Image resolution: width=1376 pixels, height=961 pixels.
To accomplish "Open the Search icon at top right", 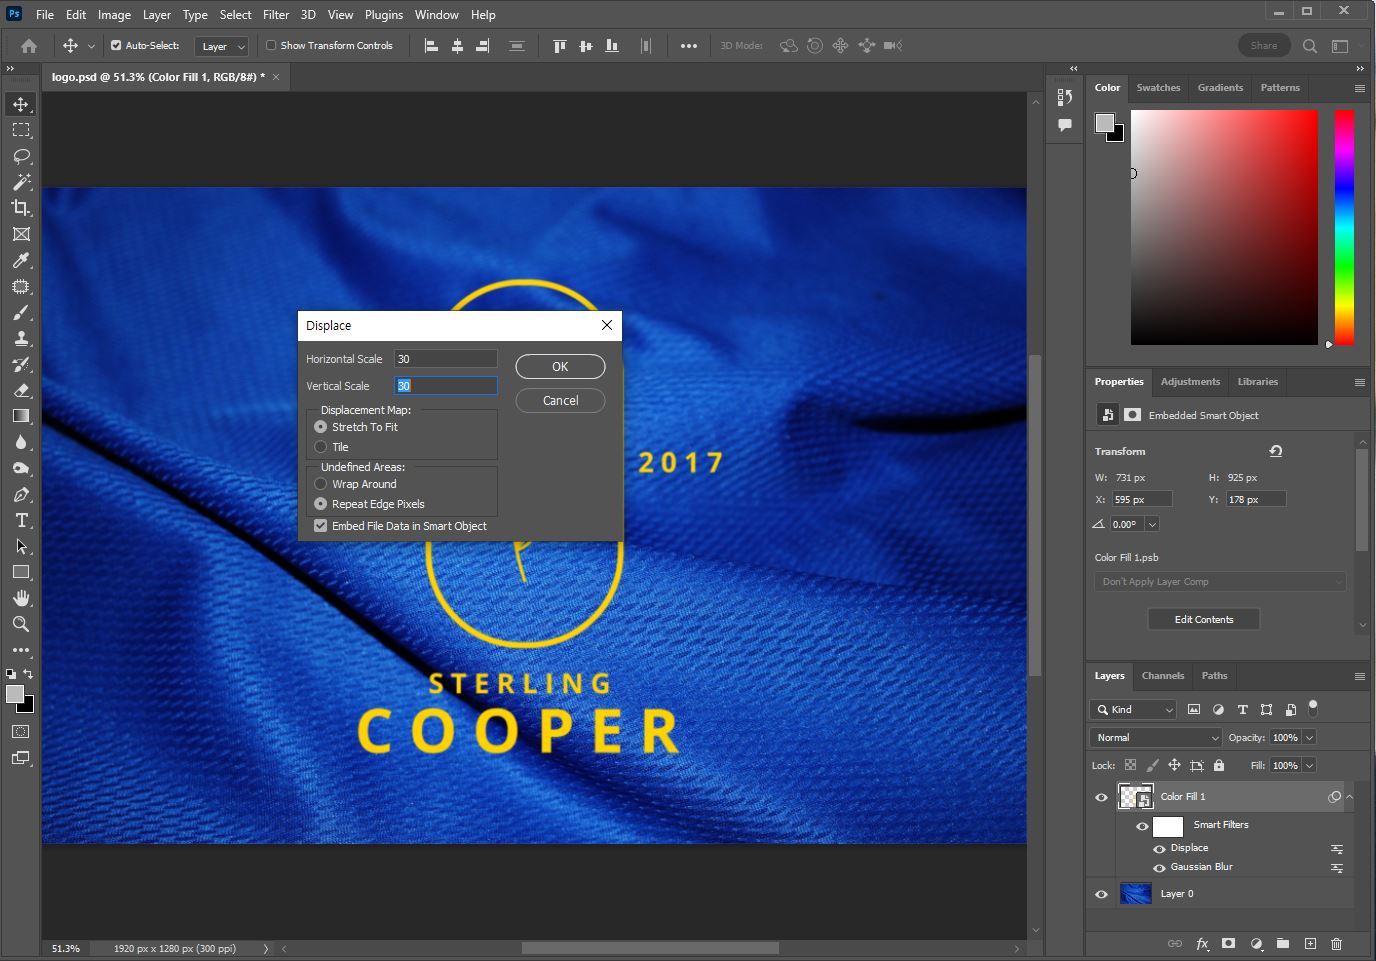I will [x=1310, y=46].
